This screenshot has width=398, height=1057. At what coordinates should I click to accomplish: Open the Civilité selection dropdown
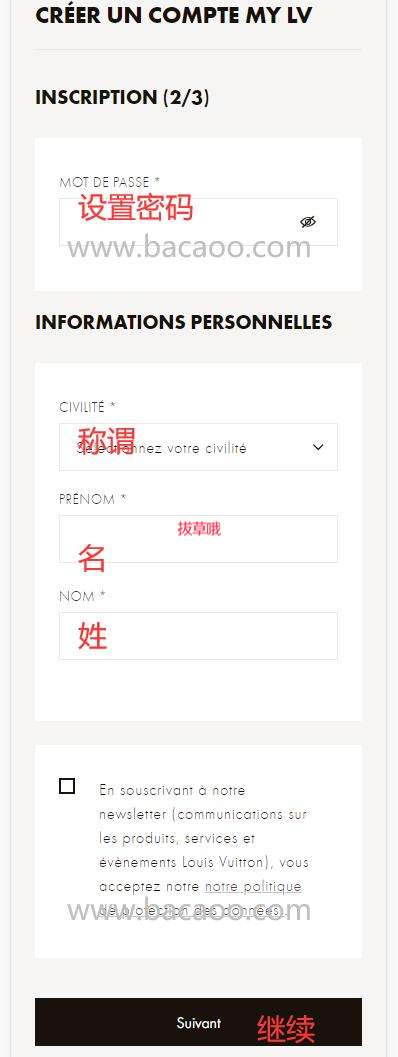(x=198, y=447)
